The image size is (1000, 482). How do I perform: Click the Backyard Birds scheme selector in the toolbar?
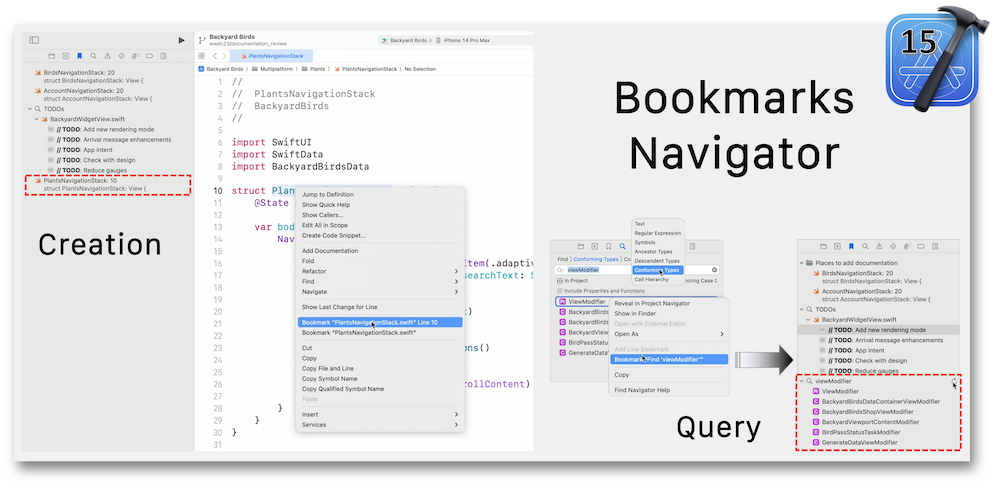(x=403, y=40)
